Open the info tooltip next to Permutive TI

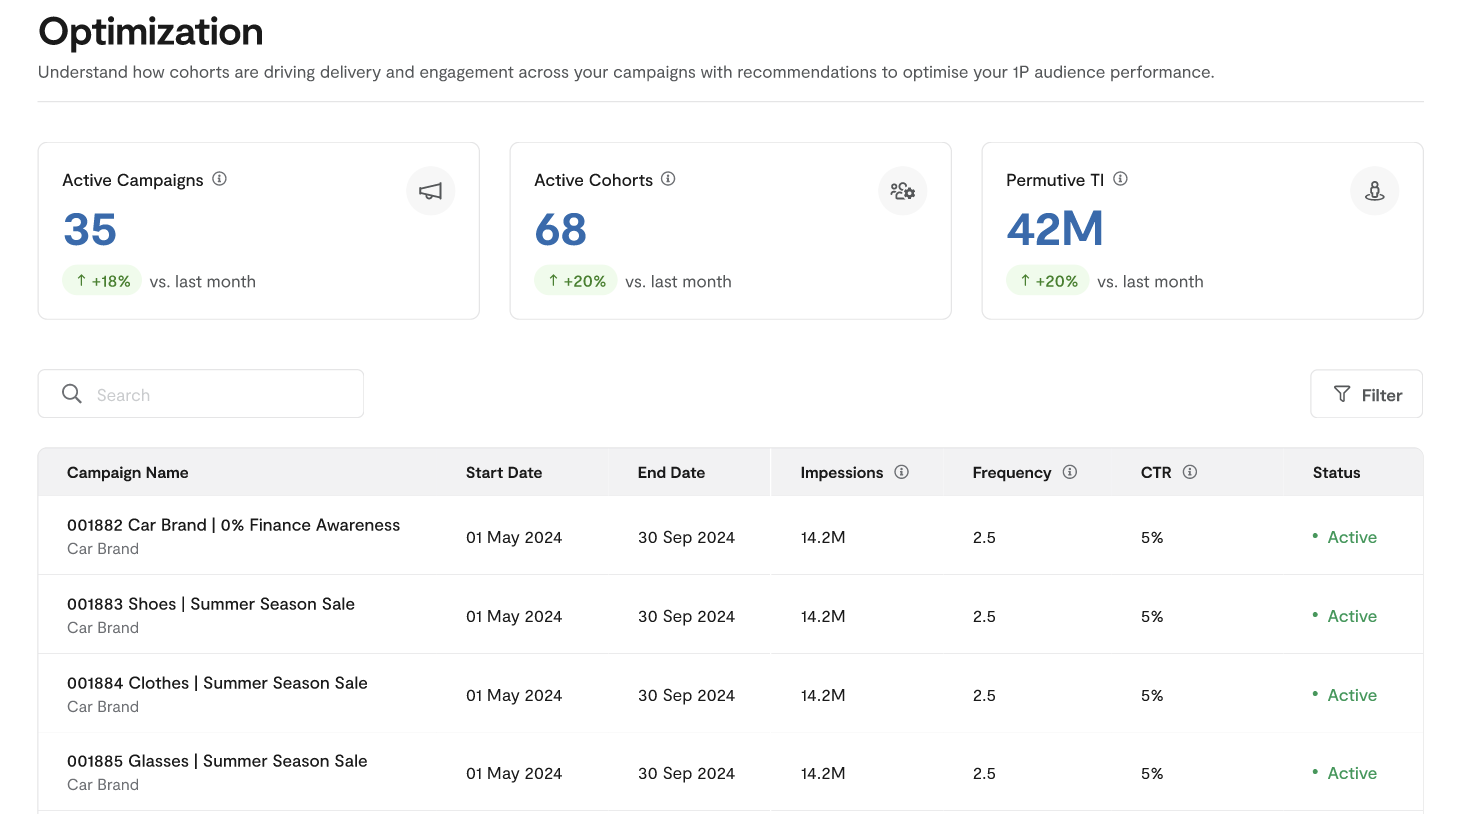coord(1120,179)
